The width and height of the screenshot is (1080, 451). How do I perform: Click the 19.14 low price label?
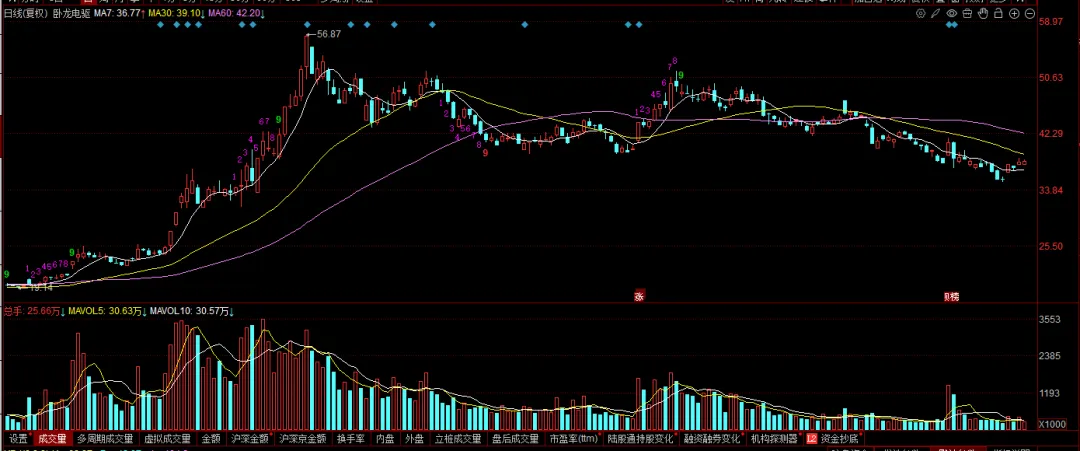tap(41, 287)
